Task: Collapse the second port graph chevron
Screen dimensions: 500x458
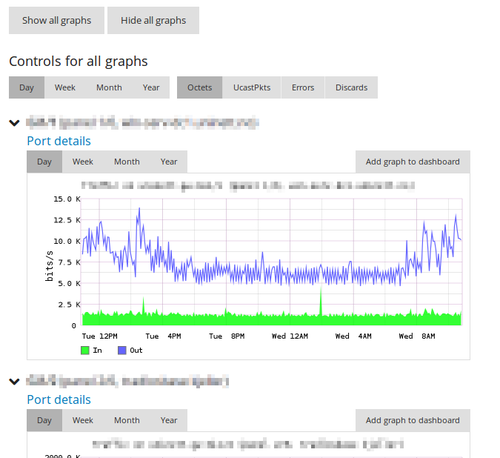Action: click(14, 381)
